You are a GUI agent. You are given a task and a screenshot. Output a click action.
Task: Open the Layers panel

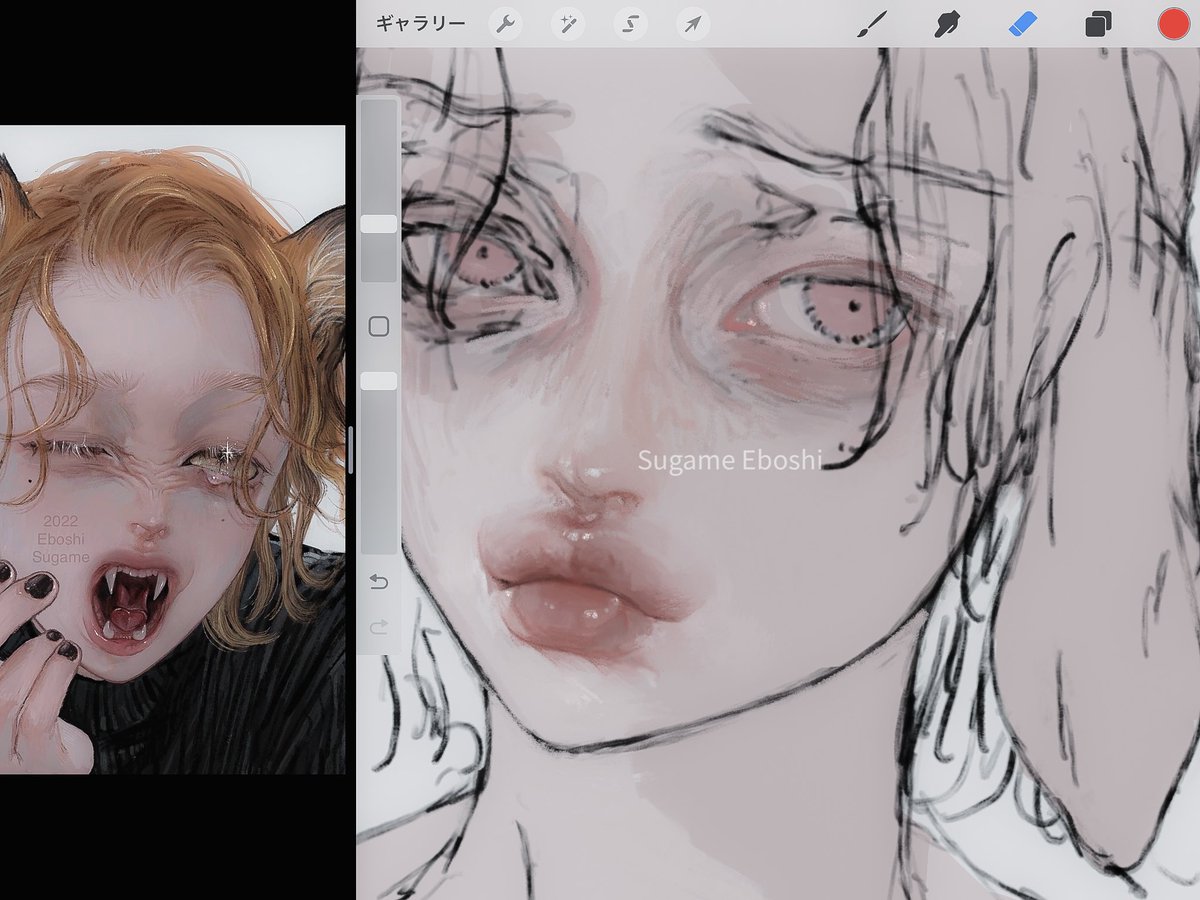coord(1098,24)
